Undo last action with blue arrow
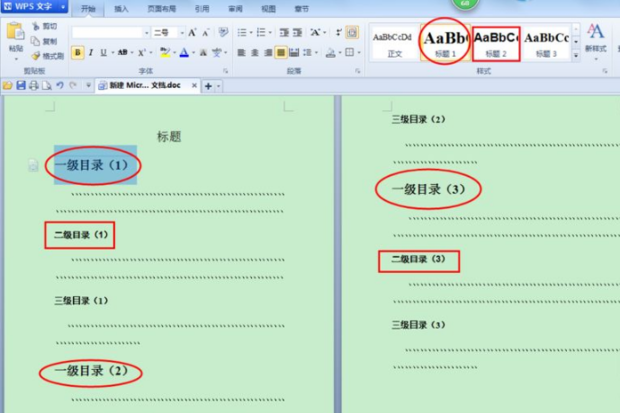 click(x=60, y=85)
